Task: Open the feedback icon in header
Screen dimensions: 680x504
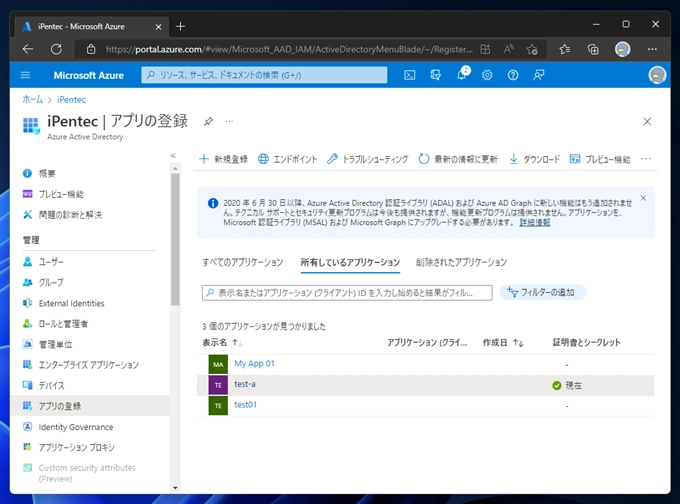Action: (539, 75)
